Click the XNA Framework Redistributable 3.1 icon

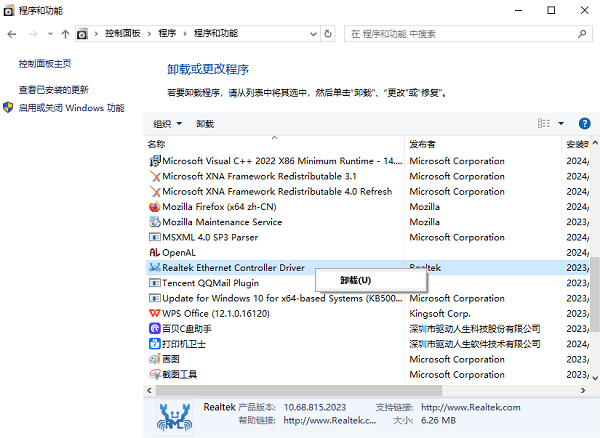(x=155, y=176)
